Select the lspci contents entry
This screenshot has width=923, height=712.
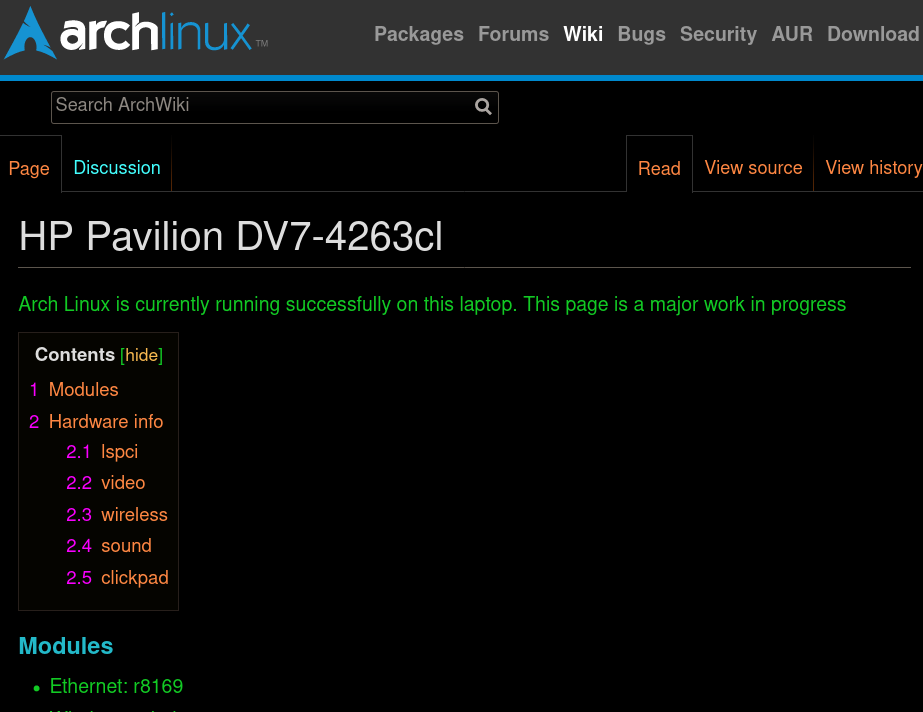119,453
